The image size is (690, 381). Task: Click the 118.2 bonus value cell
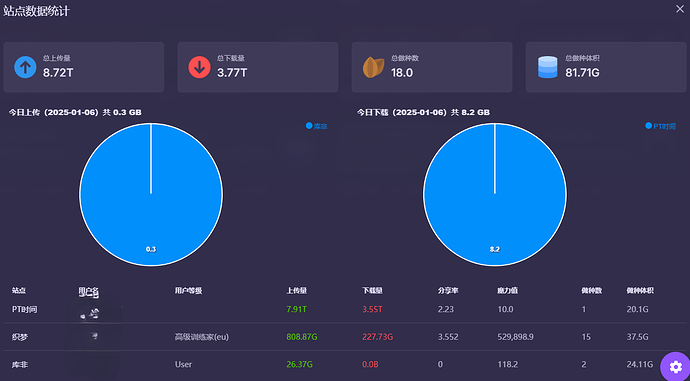click(507, 365)
